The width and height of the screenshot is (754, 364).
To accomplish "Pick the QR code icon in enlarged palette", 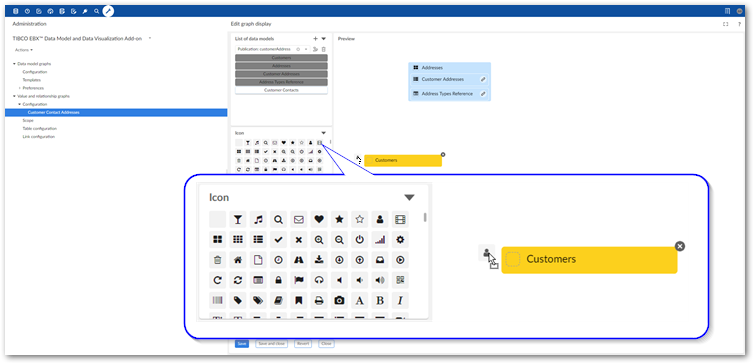I will pyautogui.click(x=400, y=280).
